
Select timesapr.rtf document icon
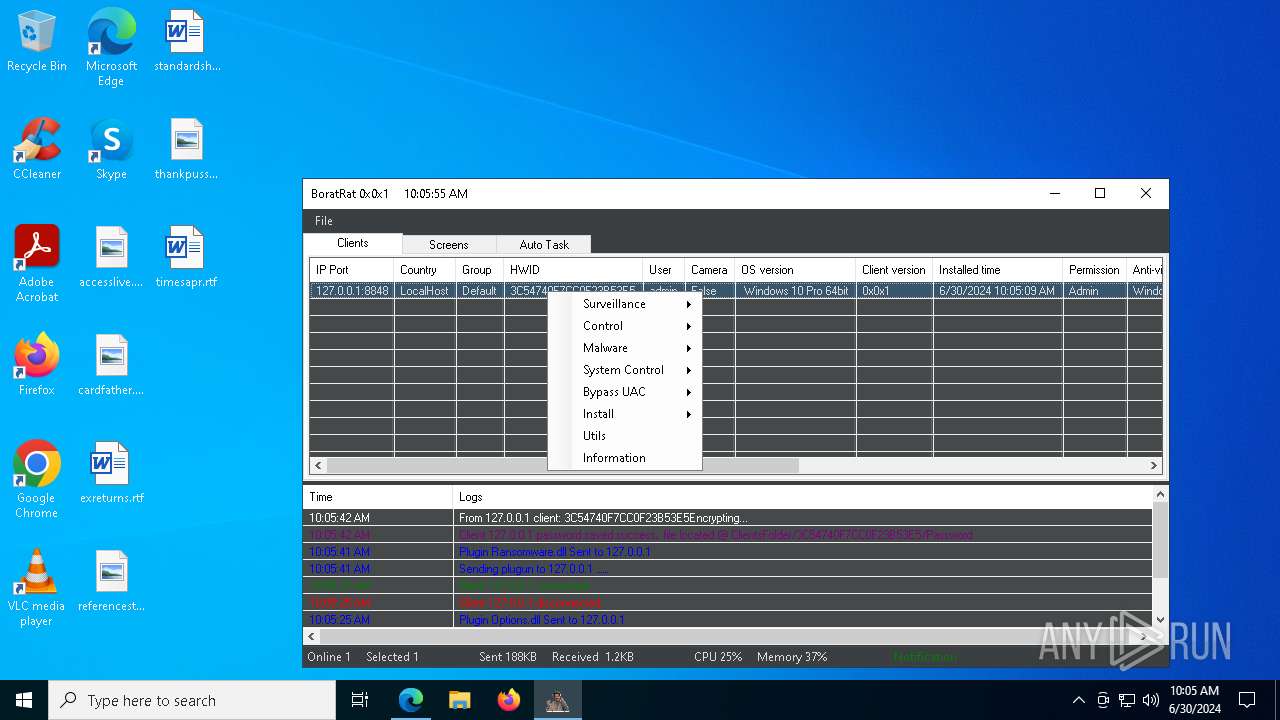pyautogui.click(x=186, y=258)
